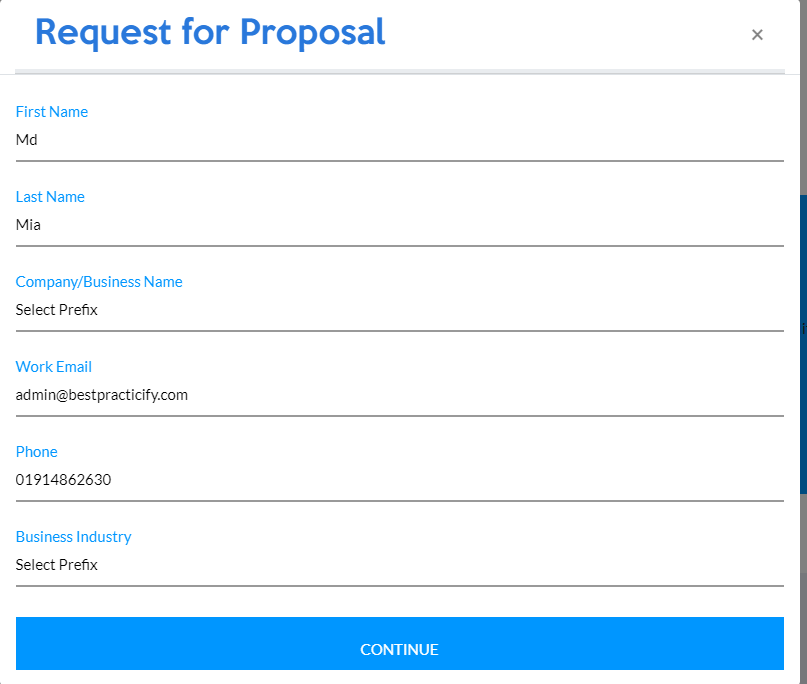Close the Request for Proposal dialog
The image size is (807, 684).
(757, 35)
